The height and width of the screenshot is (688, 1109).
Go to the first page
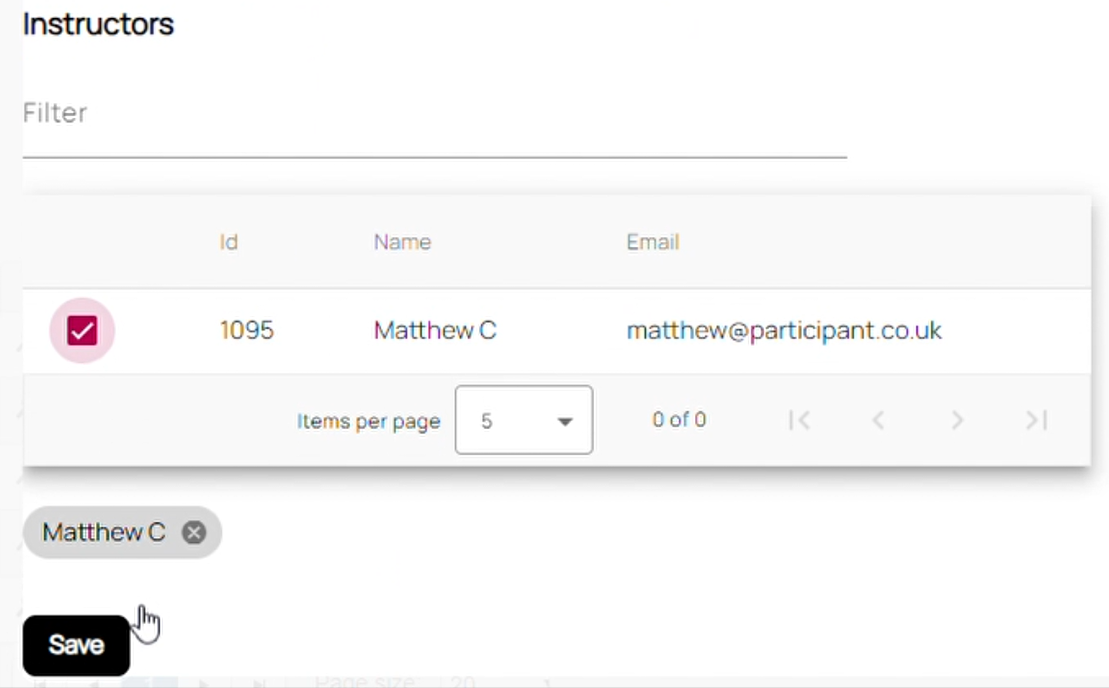[x=798, y=421]
